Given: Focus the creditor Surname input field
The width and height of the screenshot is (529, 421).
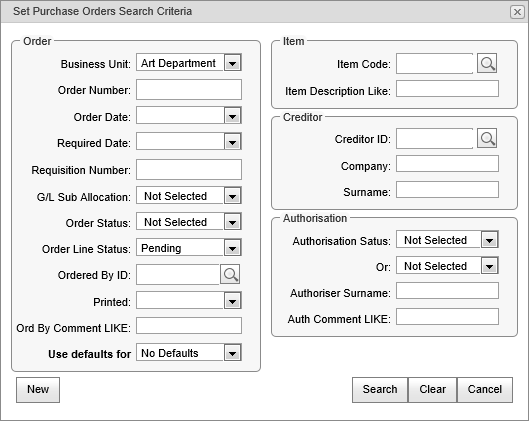Looking at the screenshot, I should pyautogui.click(x=447, y=190).
